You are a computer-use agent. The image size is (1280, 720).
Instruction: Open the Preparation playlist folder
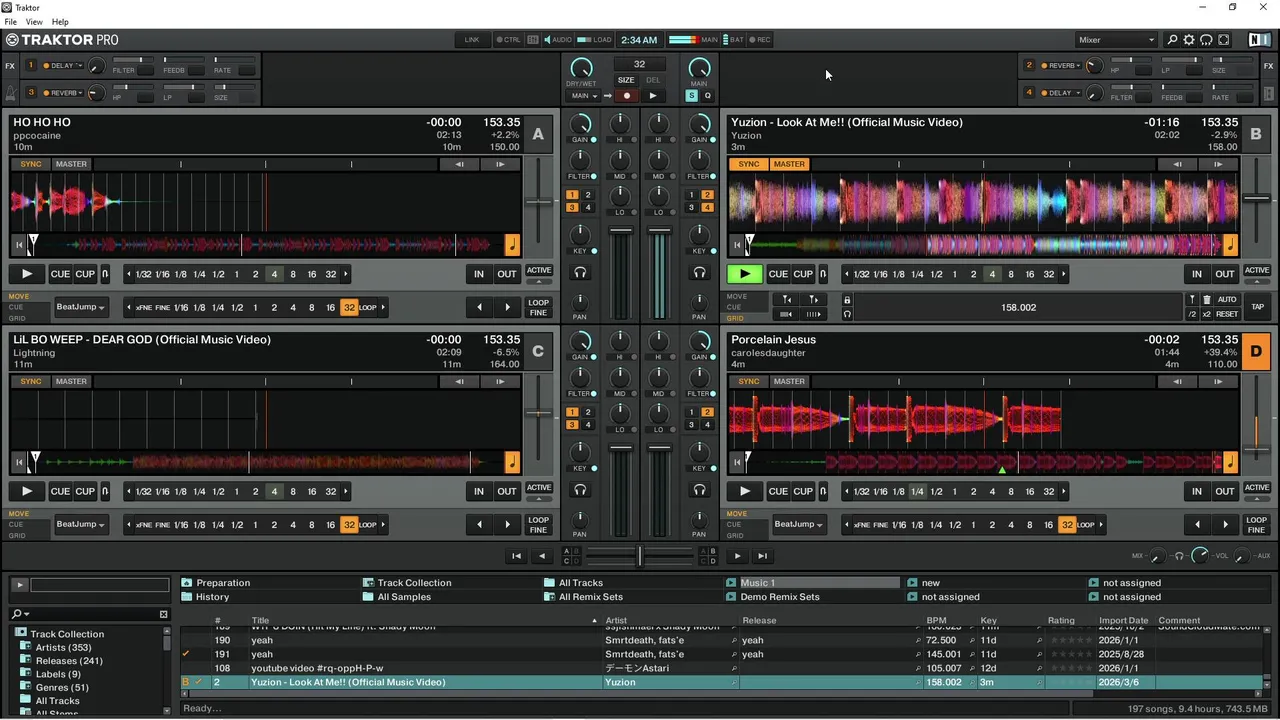tap(223, 583)
